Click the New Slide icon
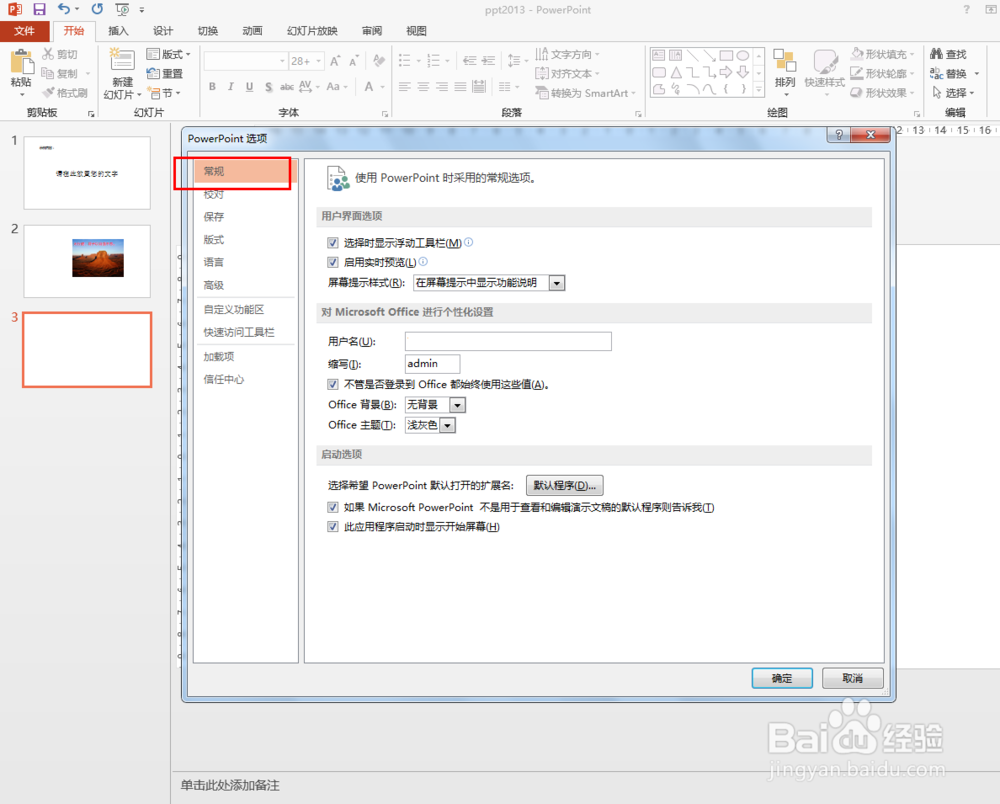The image size is (1000, 804). tap(121, 61)
